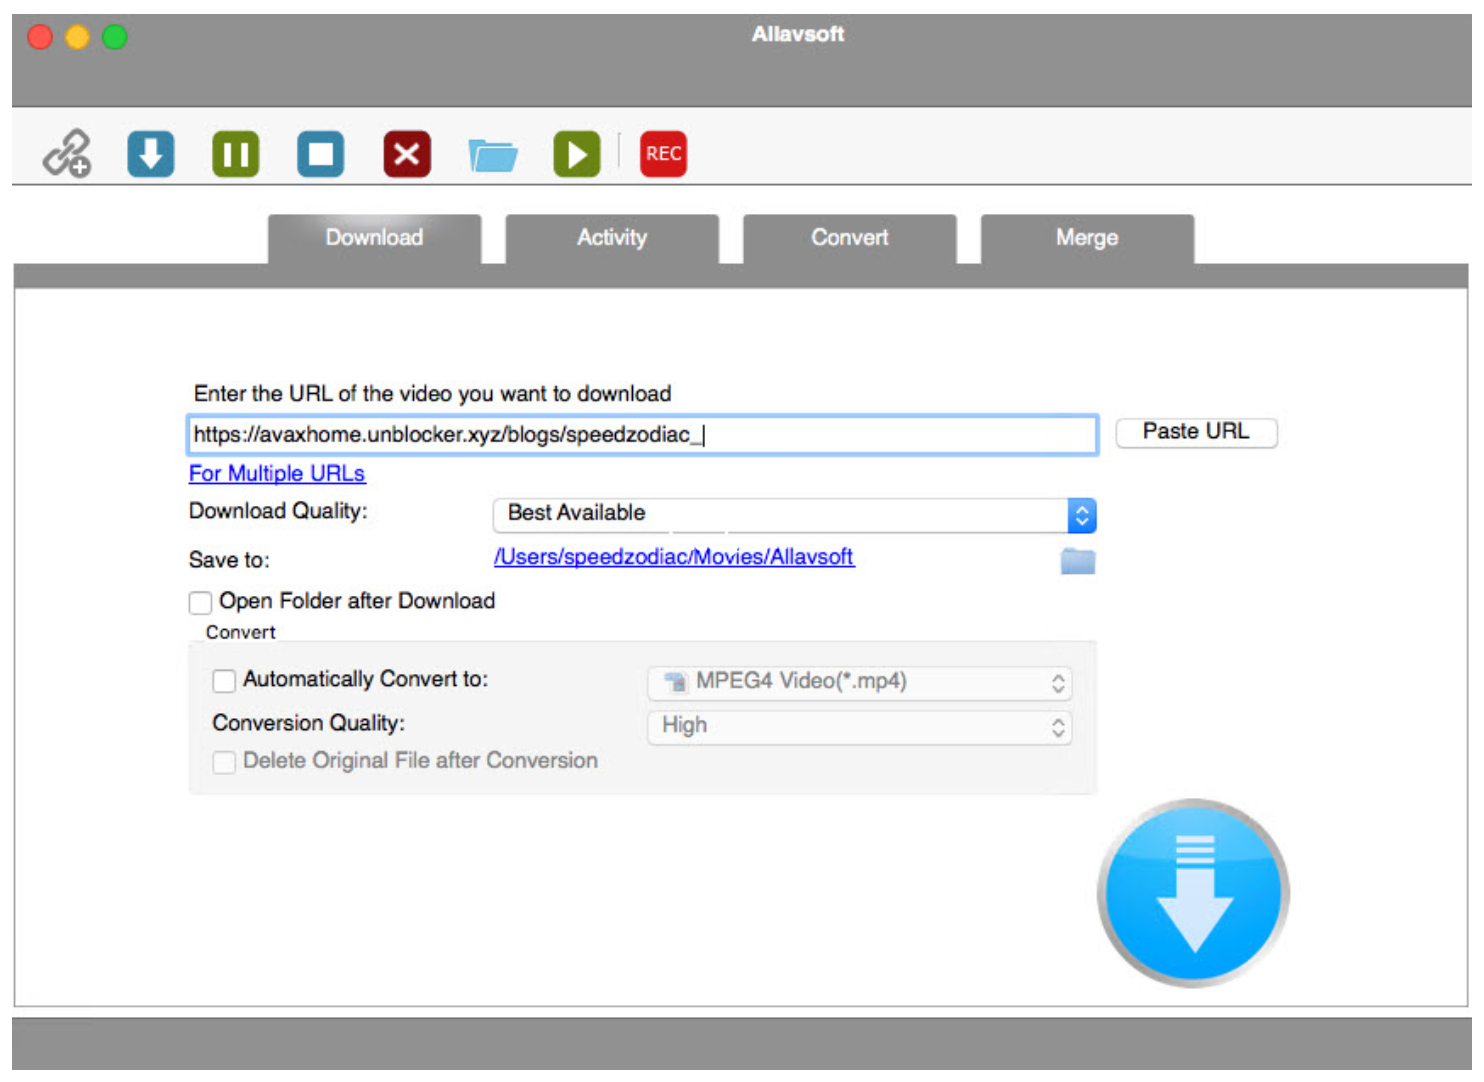Click the Paste URL button
Image resolution: width=1484 pixels, height=1082 pixels.
[x=1196, y=432]
